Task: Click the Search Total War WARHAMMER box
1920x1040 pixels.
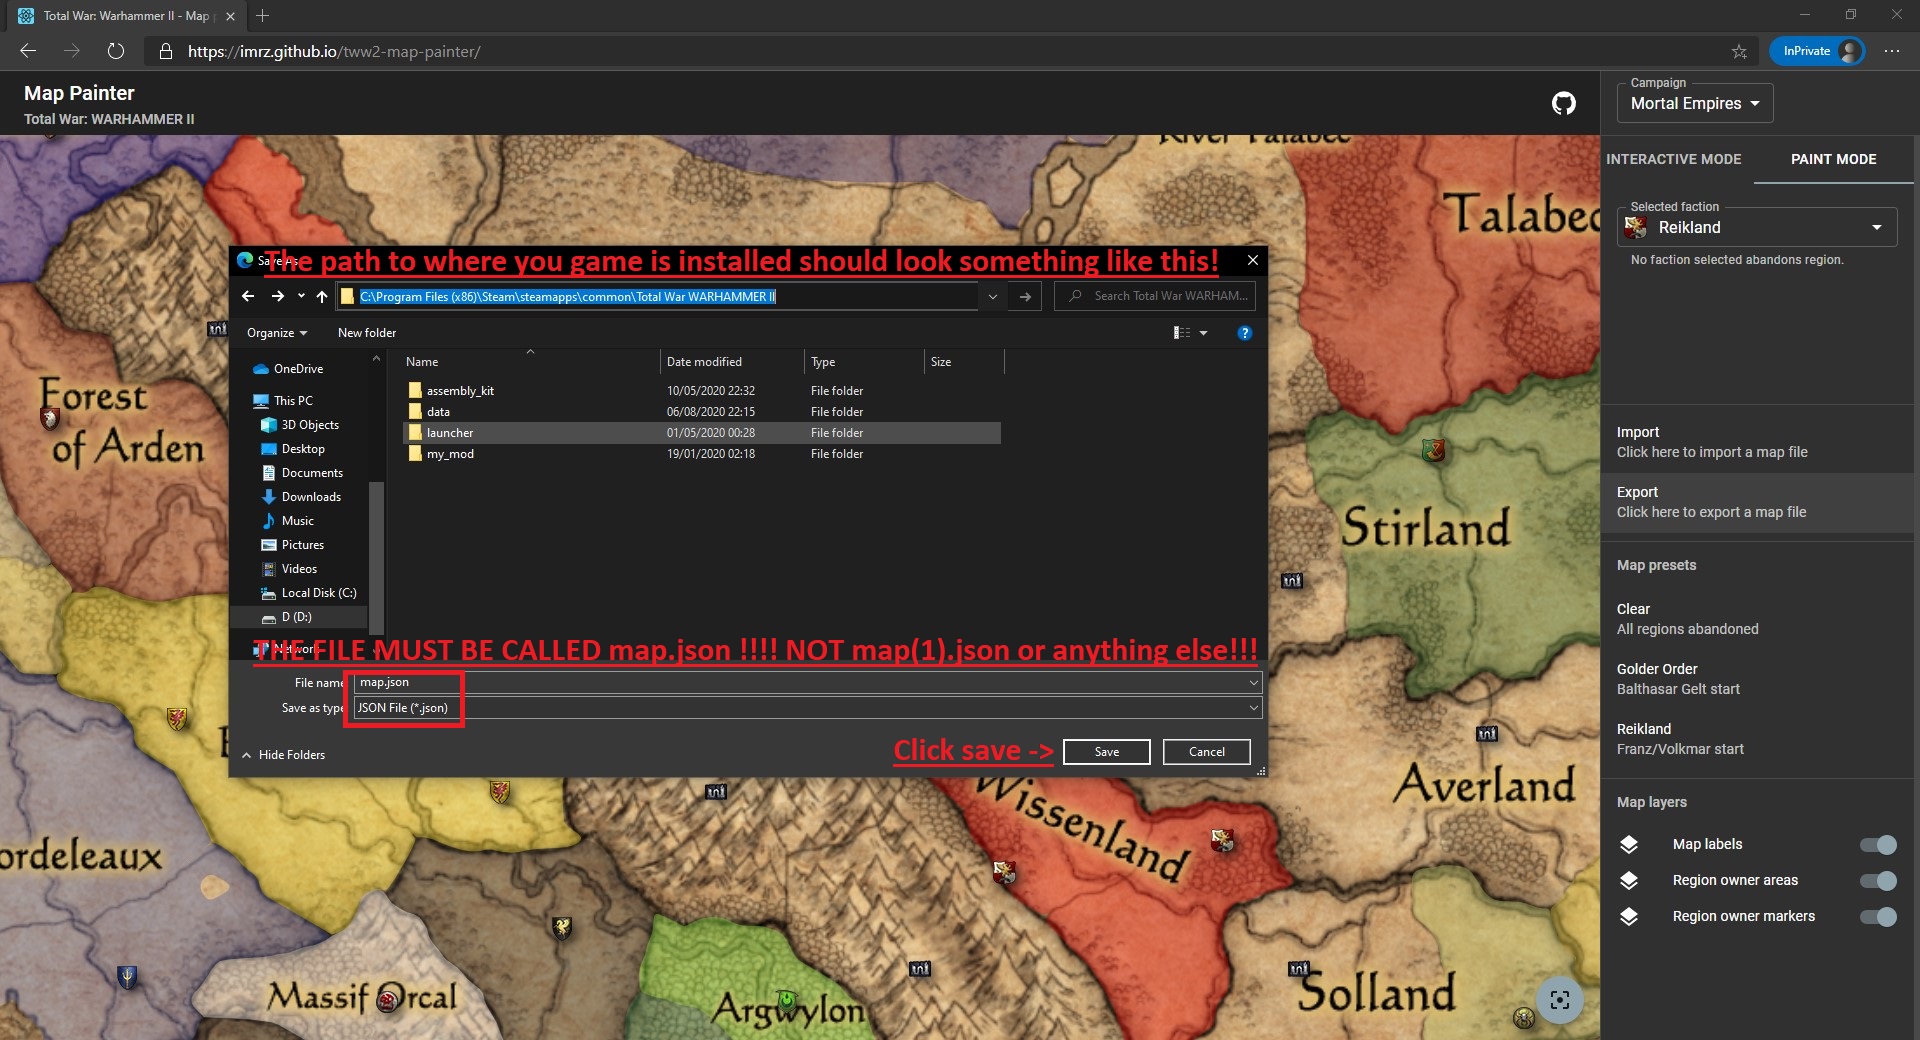Action: [x=1155, y=296]
